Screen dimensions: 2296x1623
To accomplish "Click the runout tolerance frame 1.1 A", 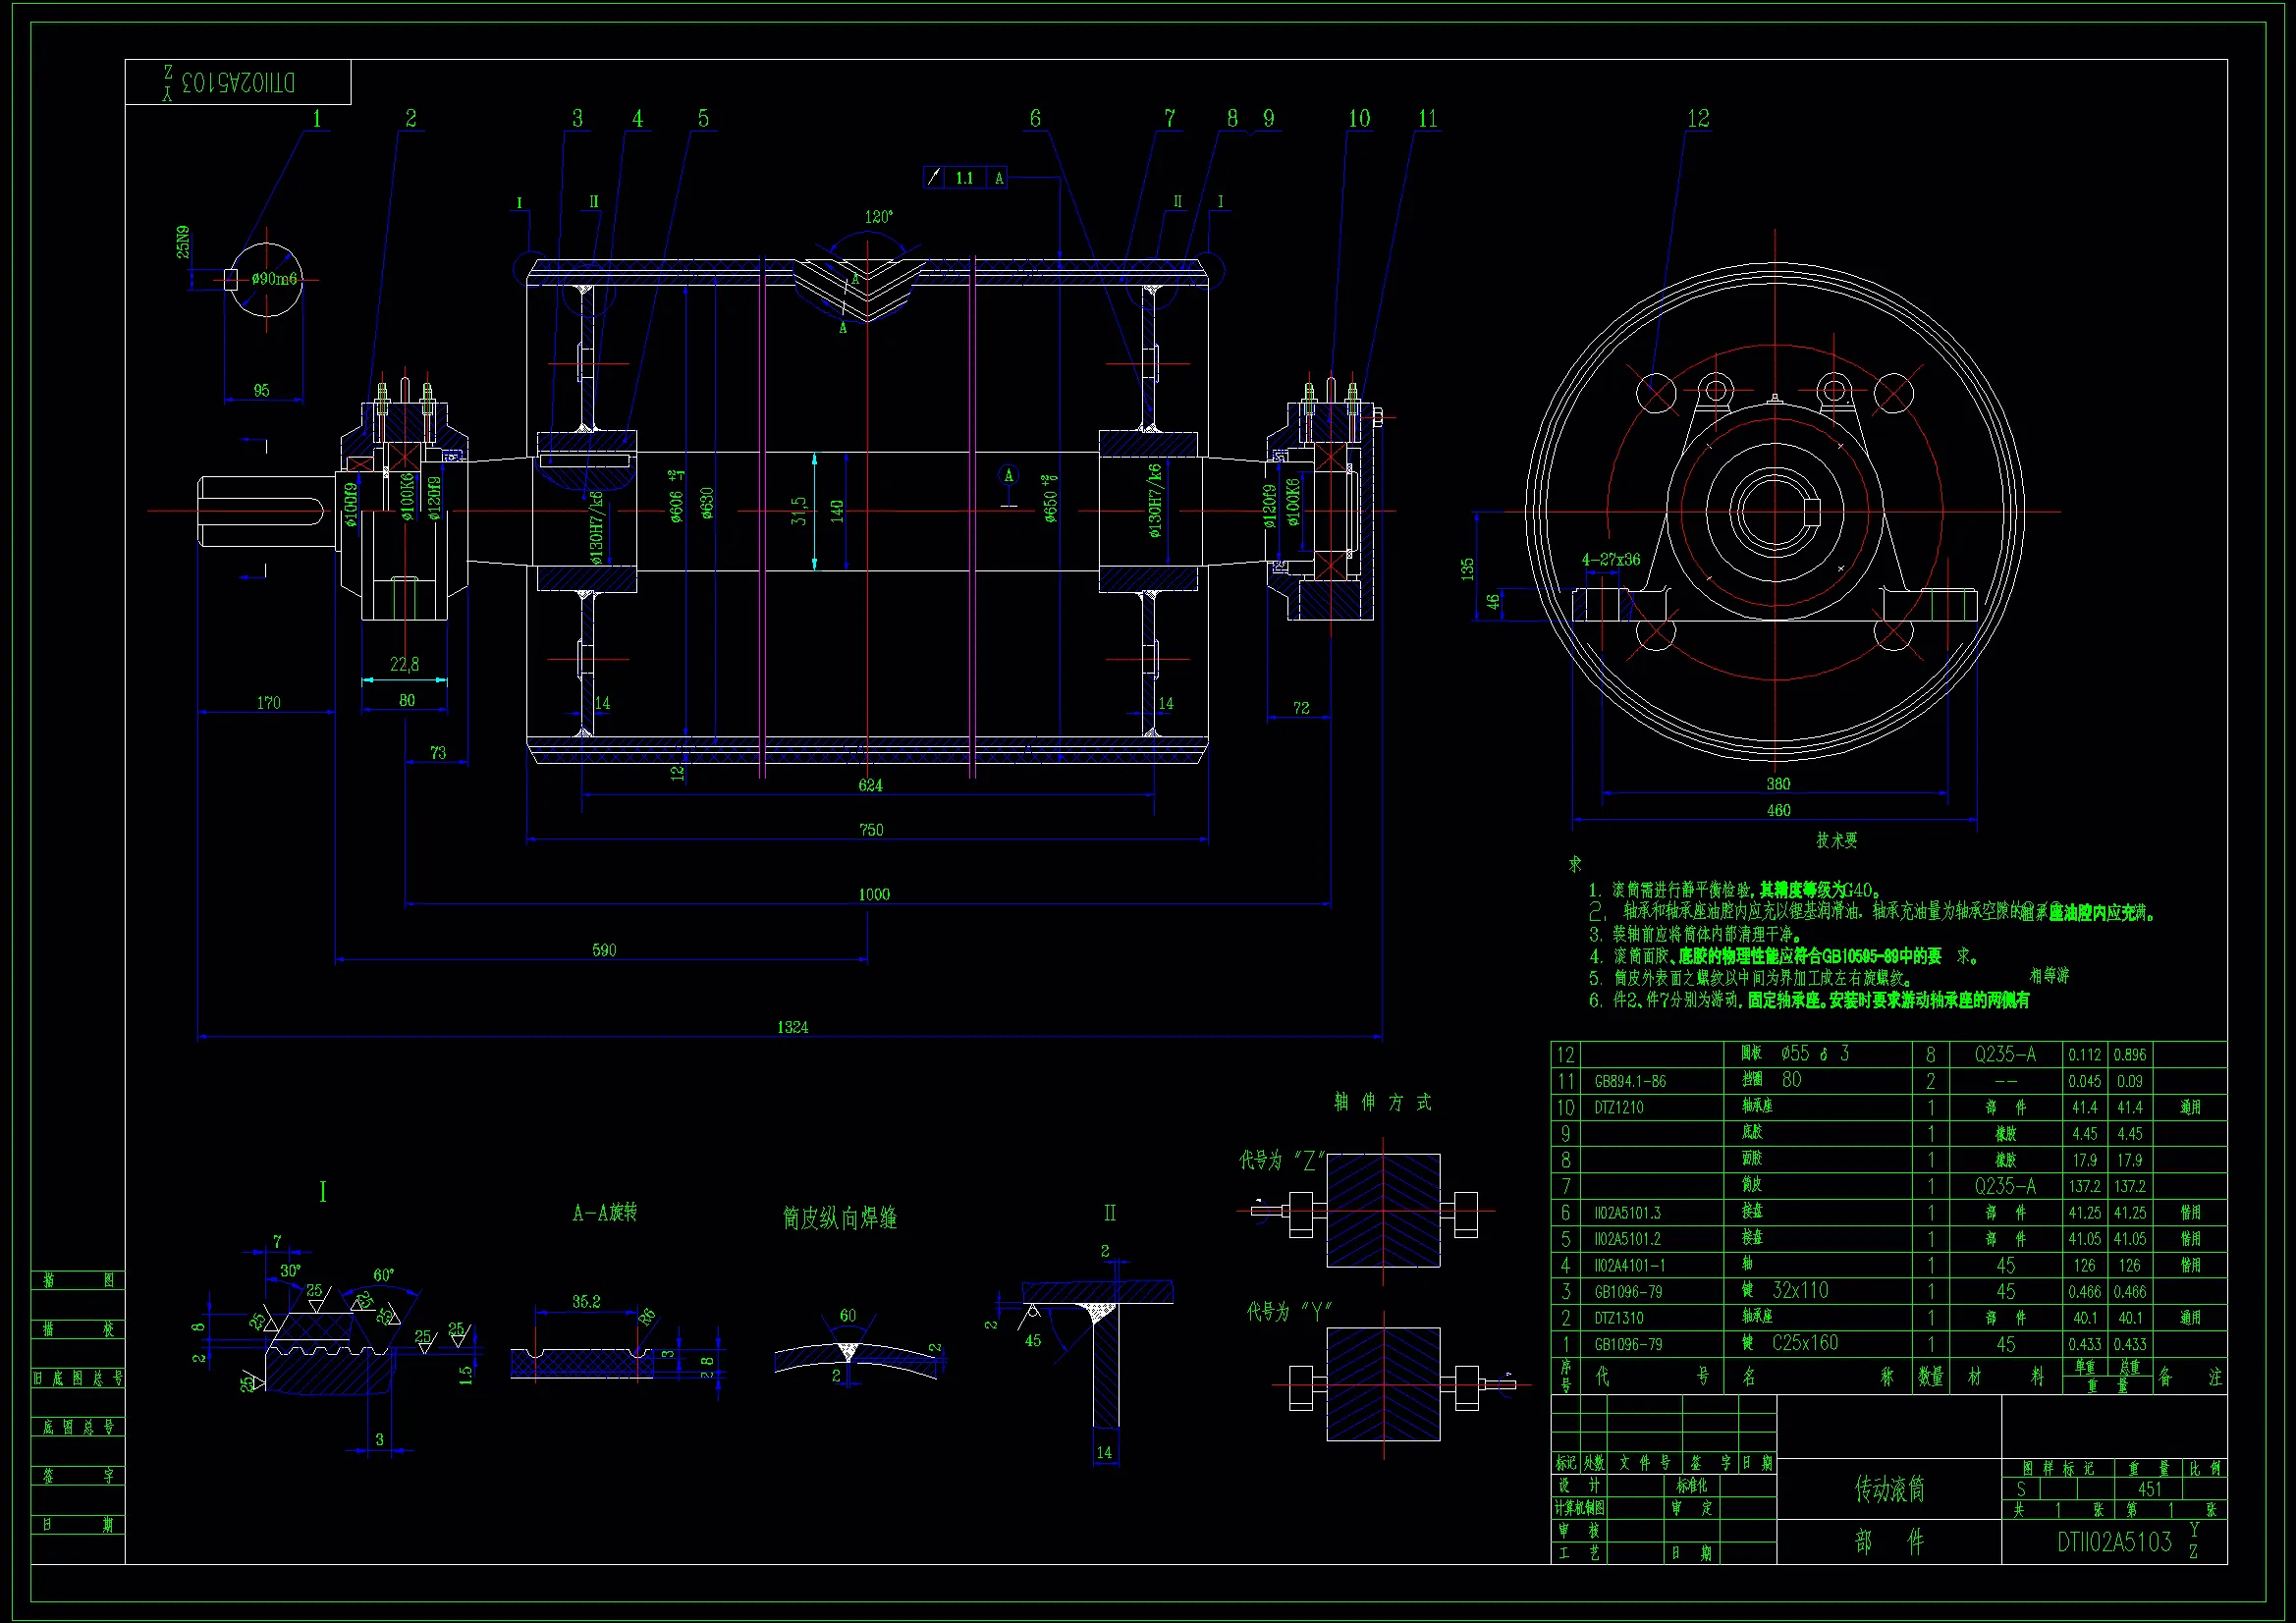I will [x=965, y=178].
